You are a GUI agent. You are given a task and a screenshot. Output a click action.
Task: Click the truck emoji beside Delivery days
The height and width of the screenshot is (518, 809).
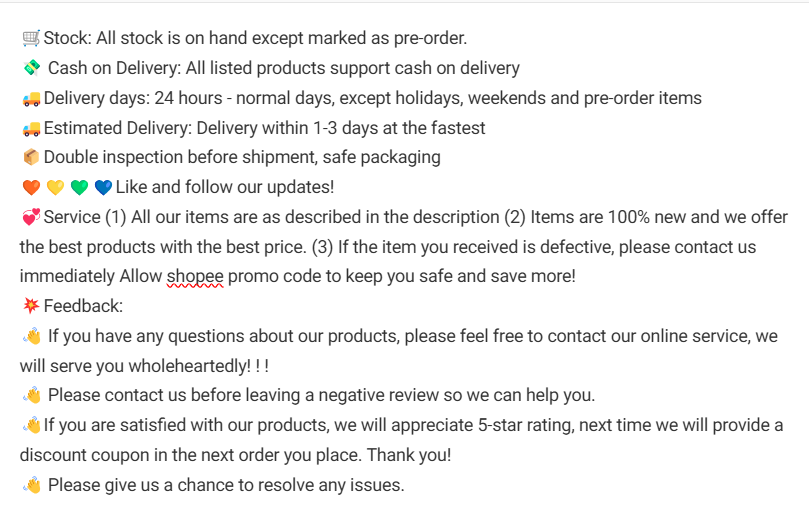(31, 98)
